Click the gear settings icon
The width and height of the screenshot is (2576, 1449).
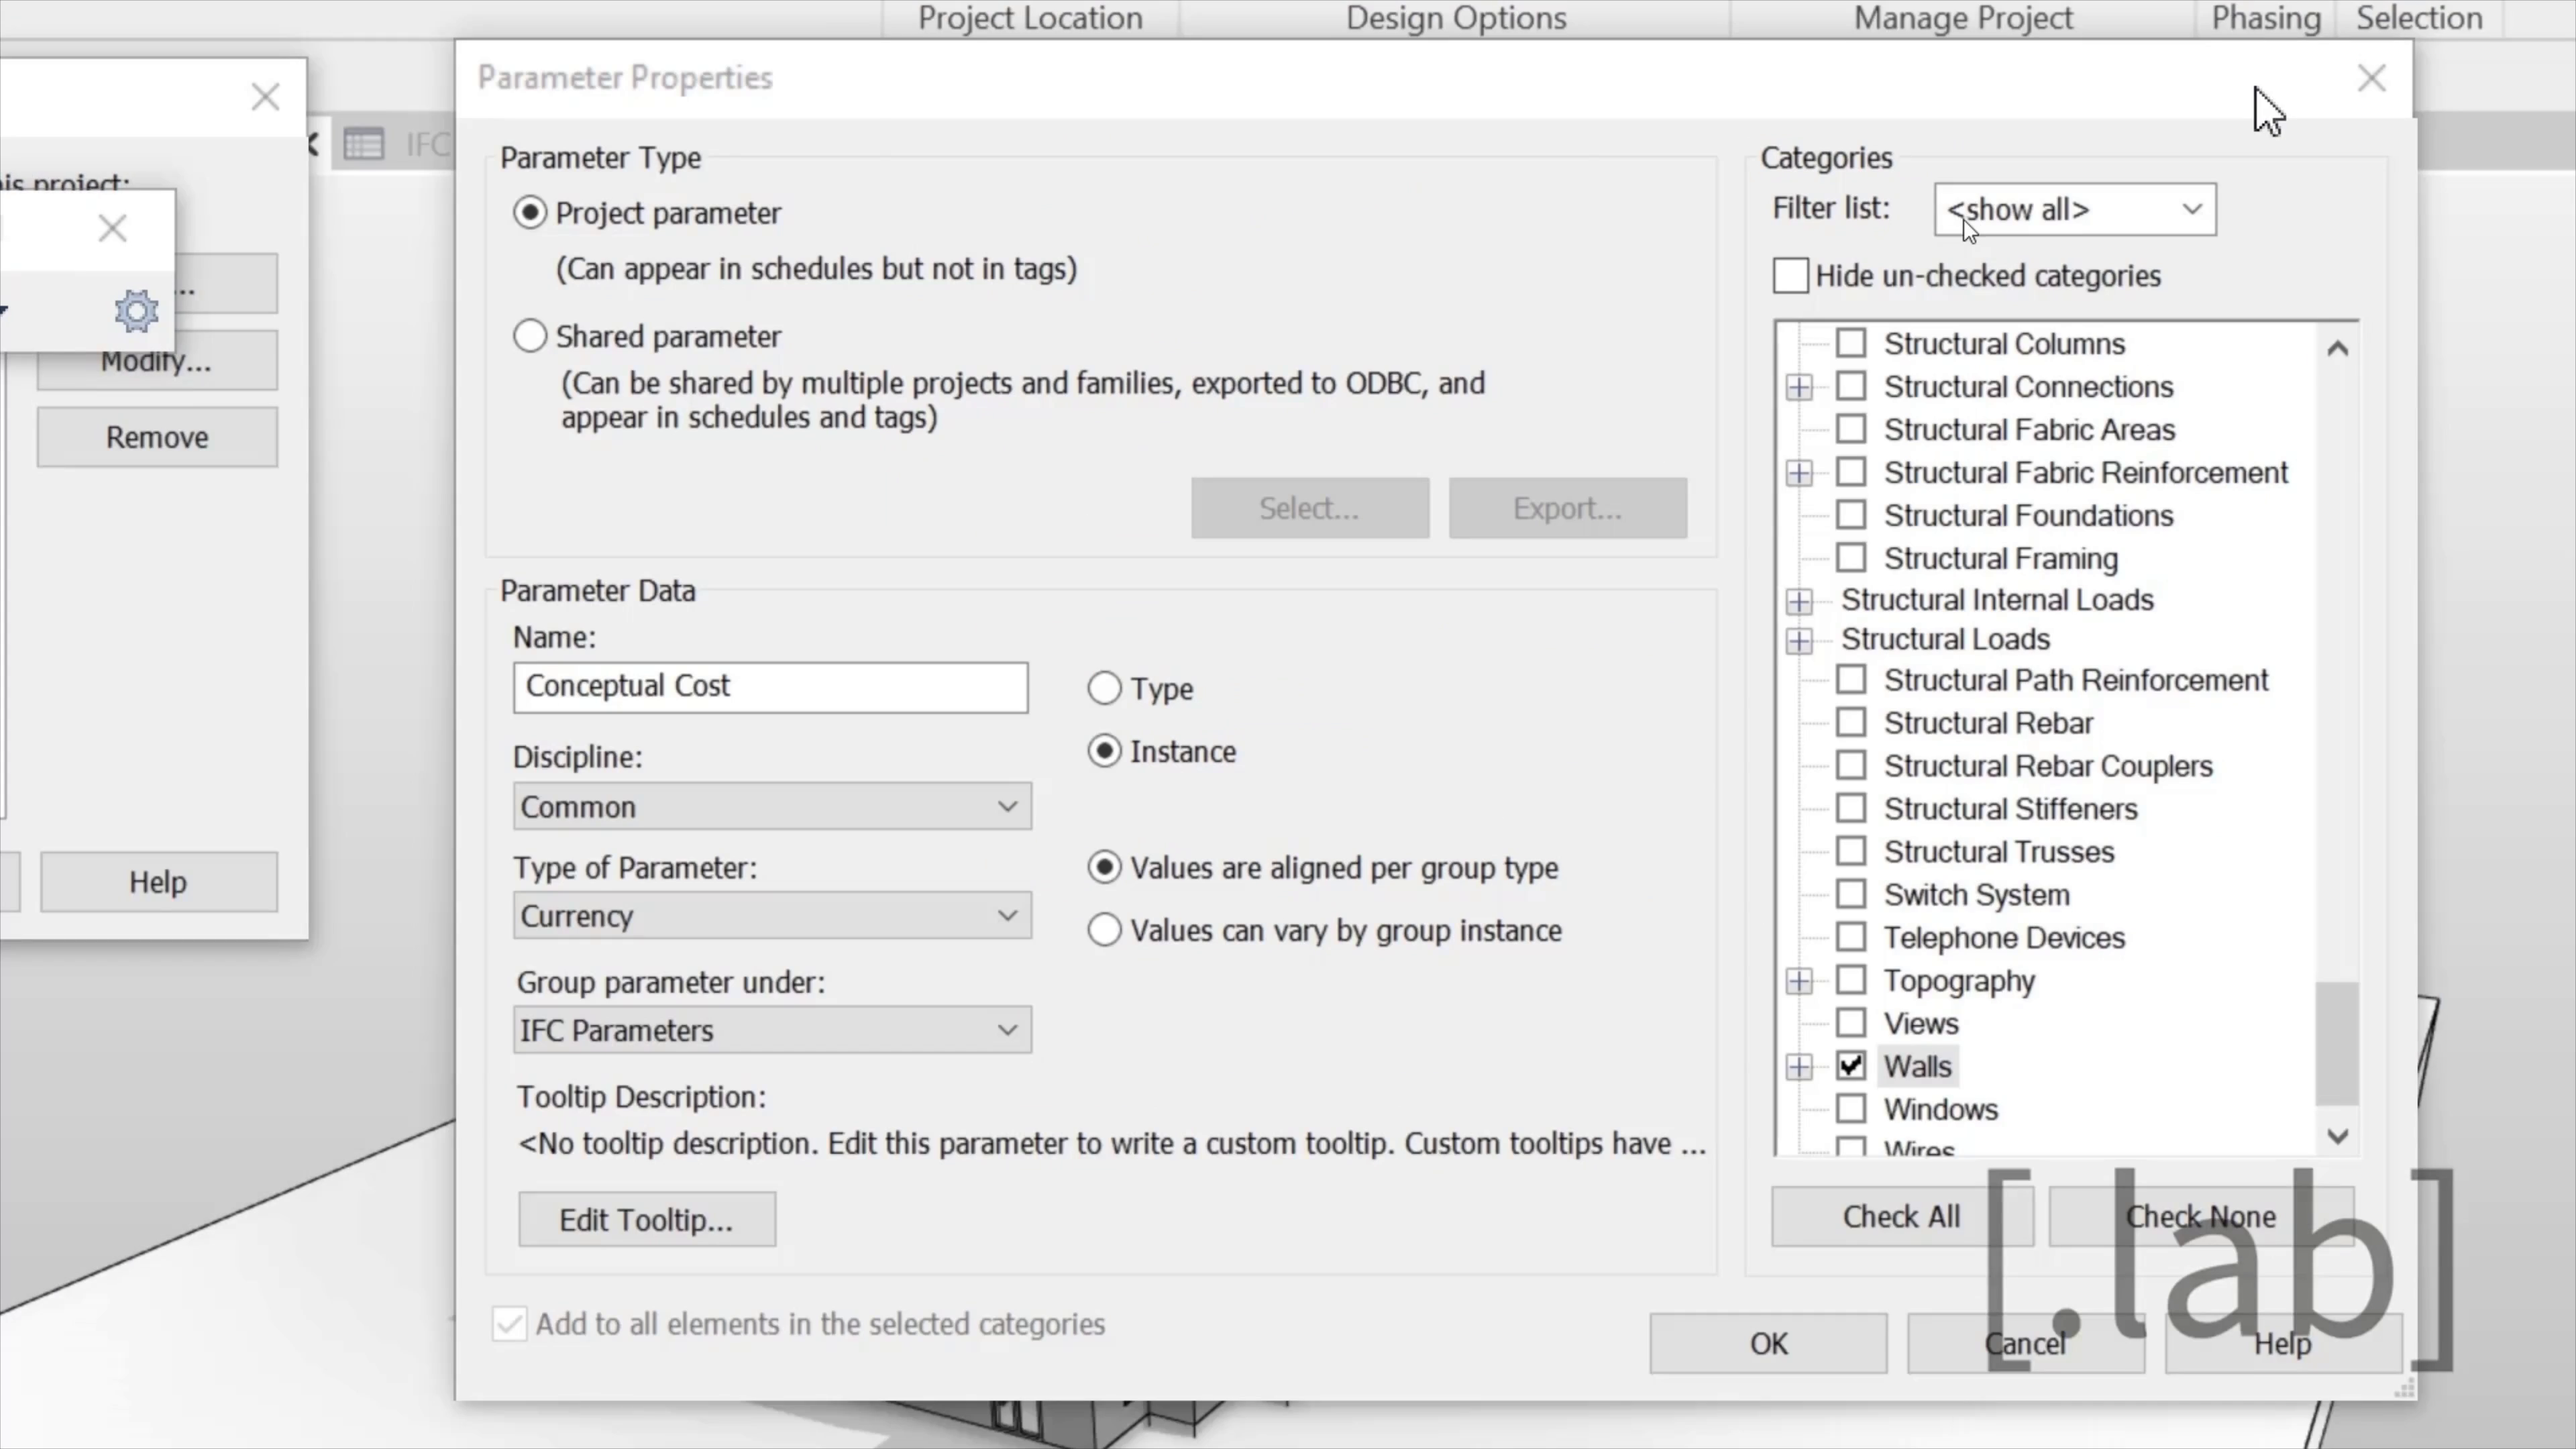pos(136,312)
